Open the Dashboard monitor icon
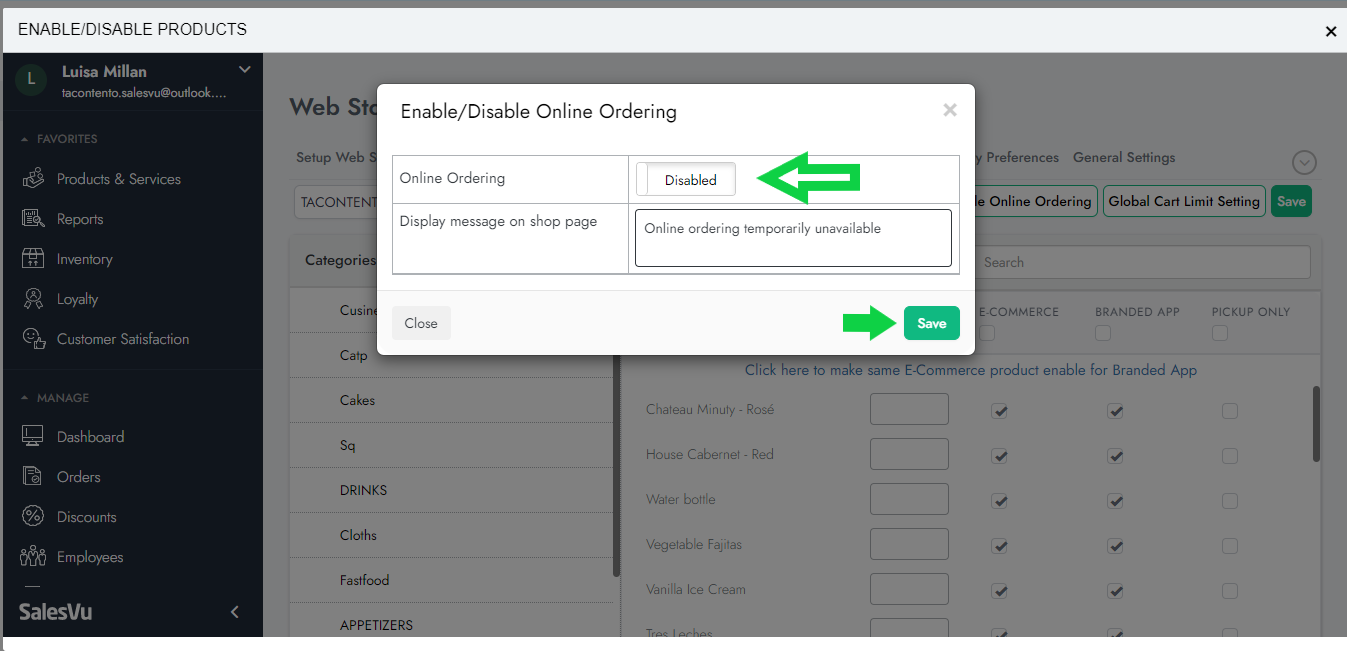This screenshot has height=651, width=1347. coord(33,437)
